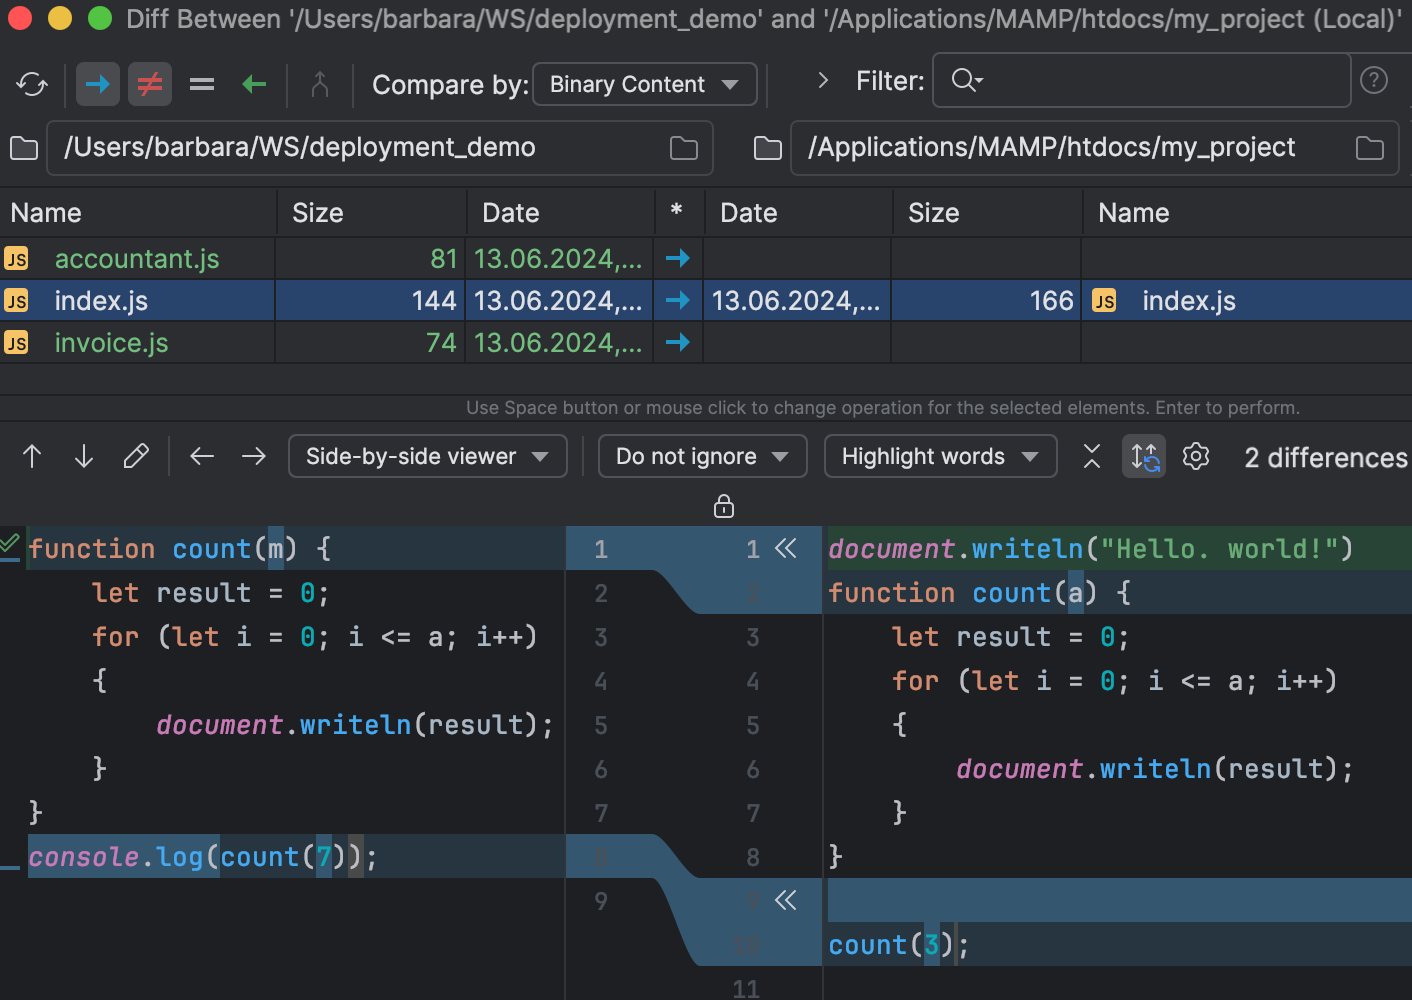Click the synchronize selected arrow-up icon
The image size is (1412, 1000).
click(320, 85)
